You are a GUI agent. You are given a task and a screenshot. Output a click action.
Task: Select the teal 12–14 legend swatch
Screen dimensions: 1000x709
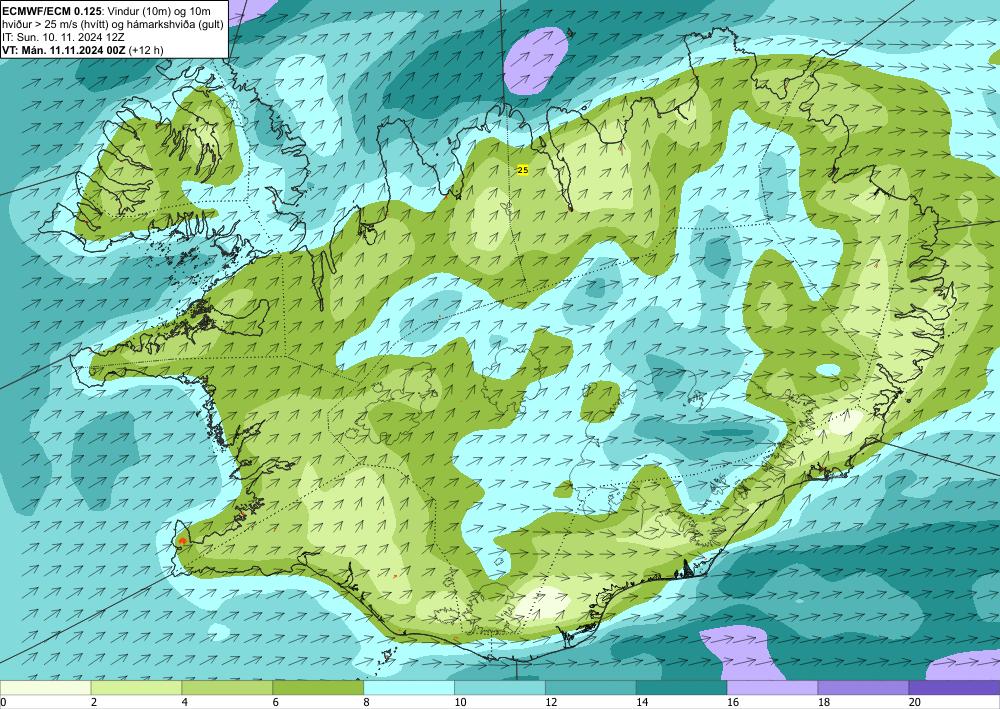[x=591, y=687]
